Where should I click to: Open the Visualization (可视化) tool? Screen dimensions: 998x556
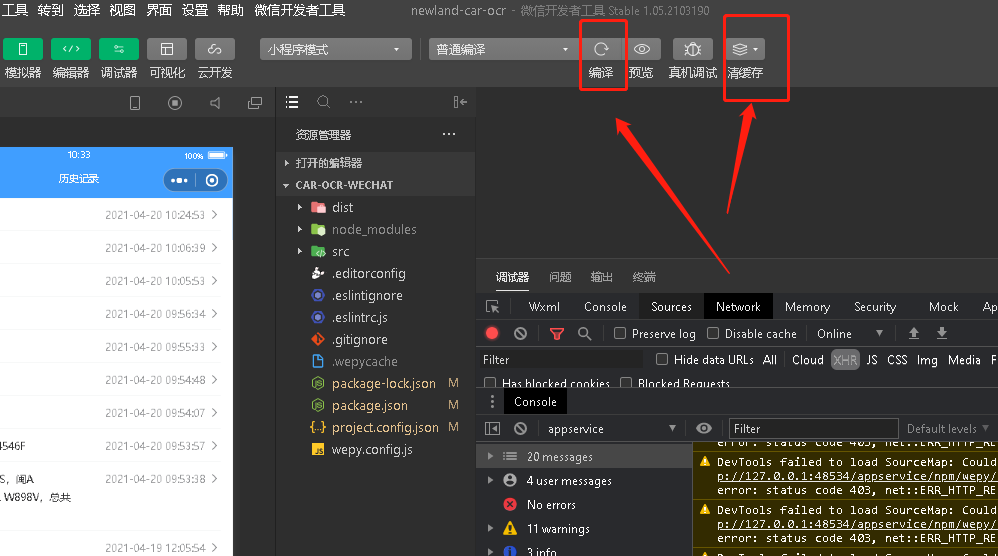click(x=167, y=49)
